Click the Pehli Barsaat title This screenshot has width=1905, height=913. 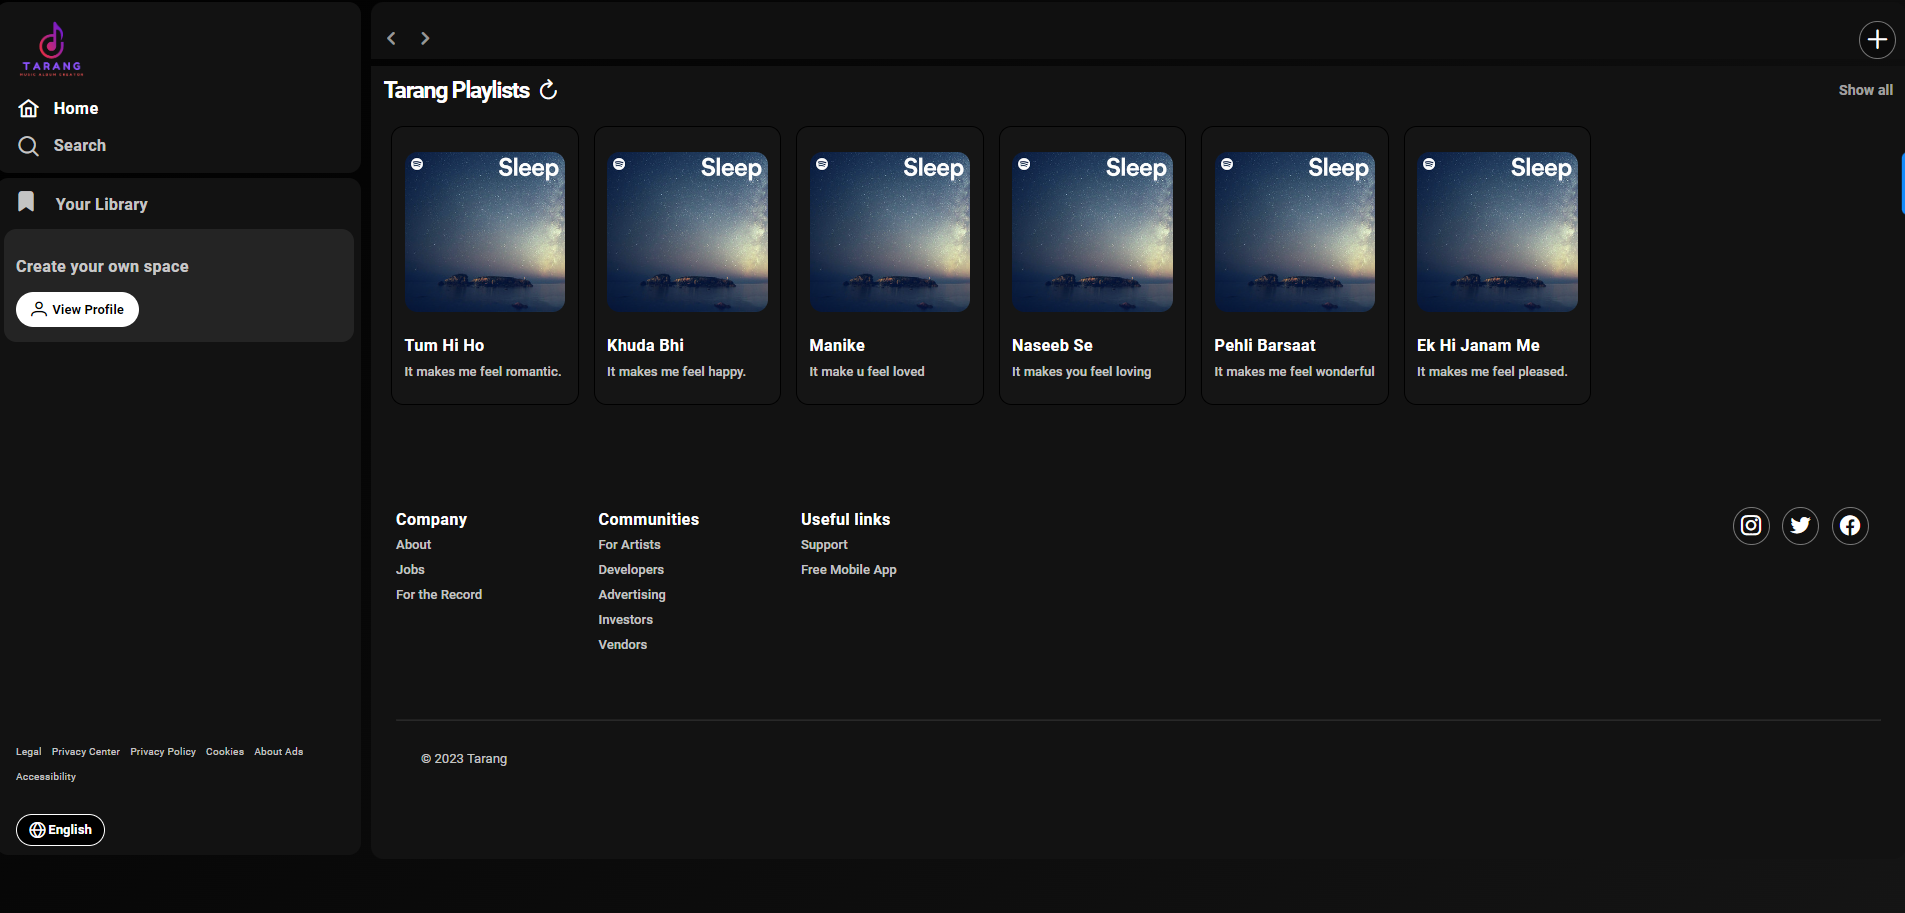click(x=1265, y=345)
